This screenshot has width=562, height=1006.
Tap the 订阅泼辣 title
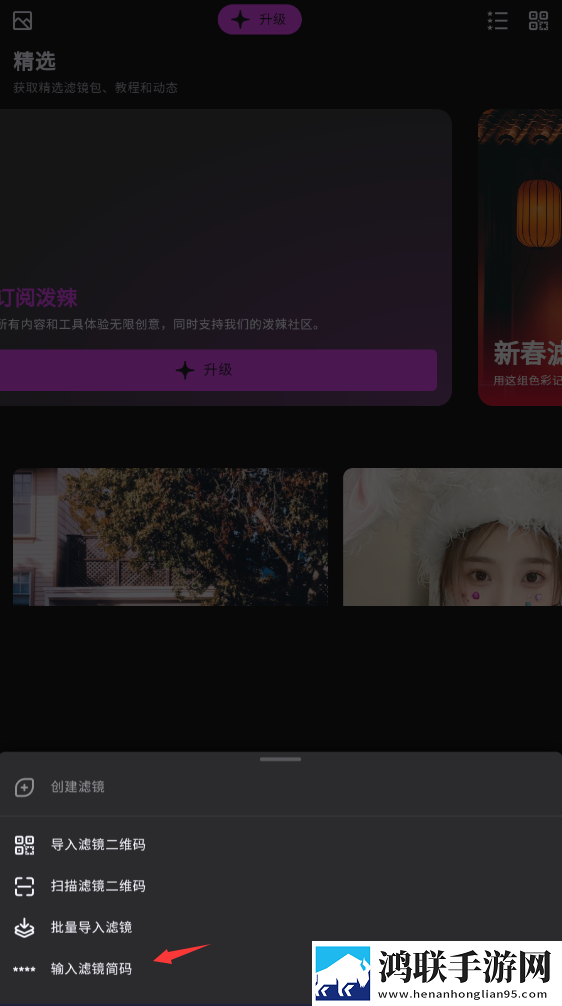coord(38,298)
